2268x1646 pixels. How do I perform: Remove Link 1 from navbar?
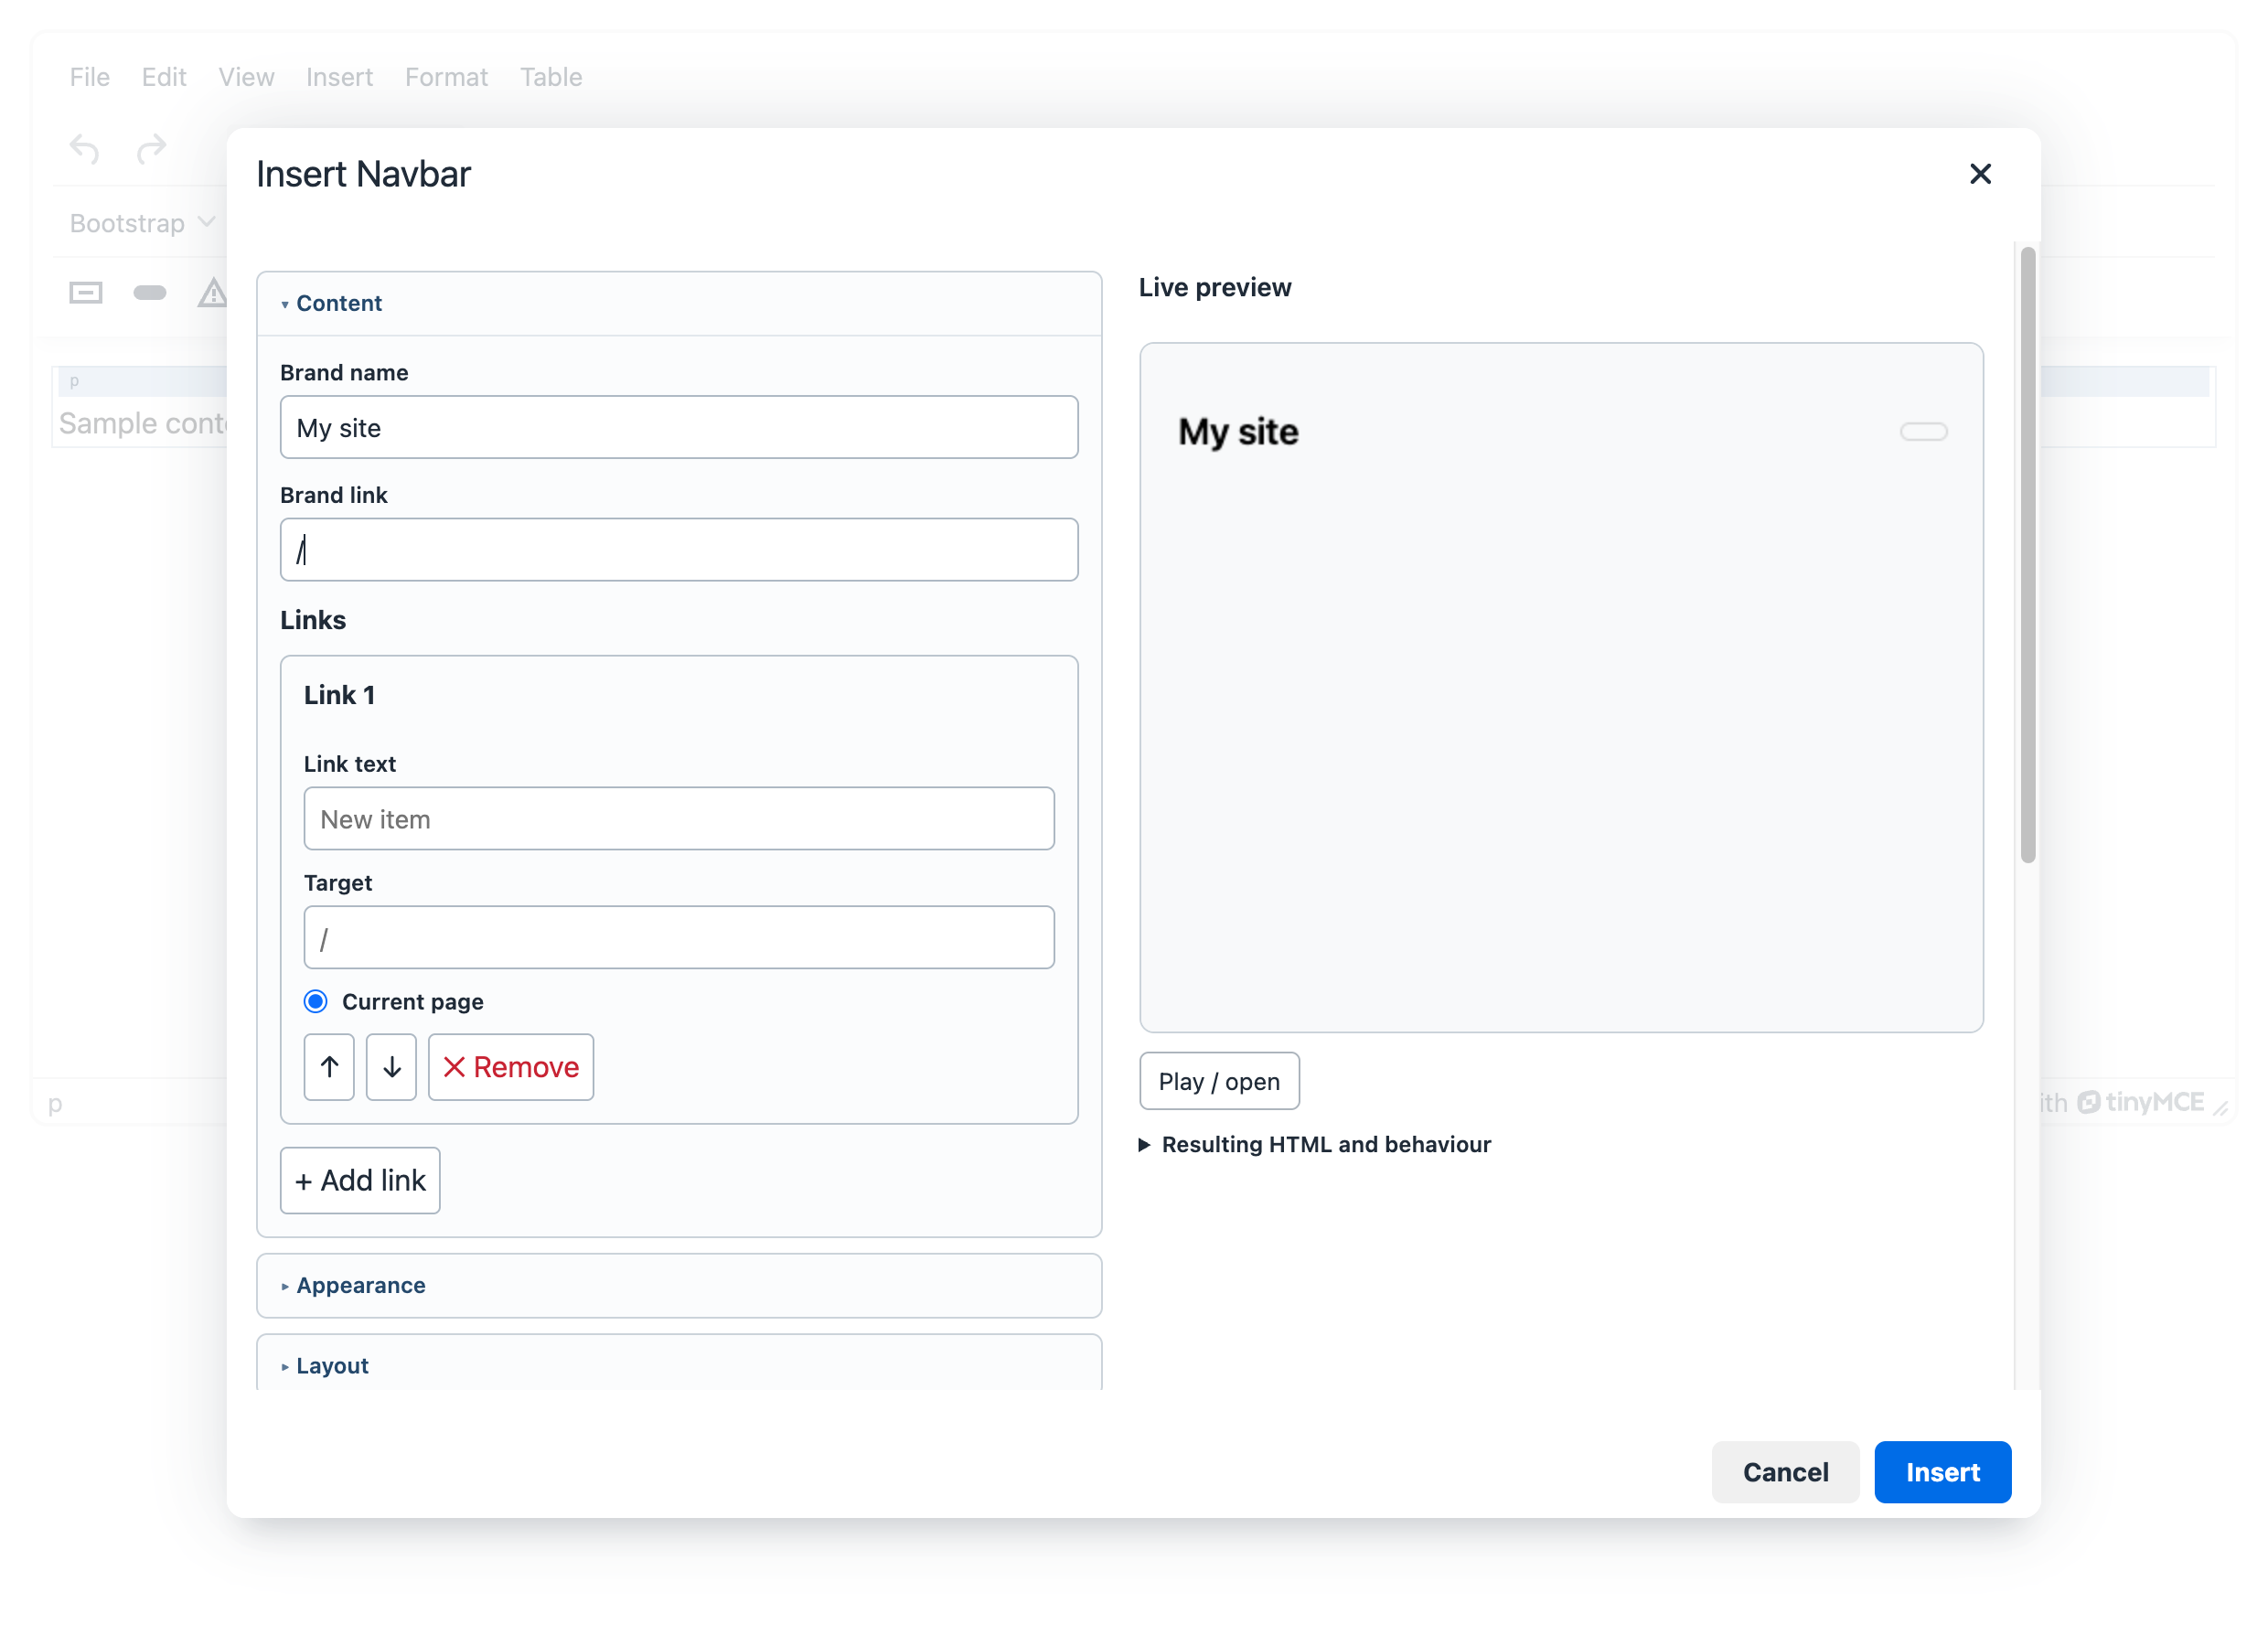(511, 1066)
